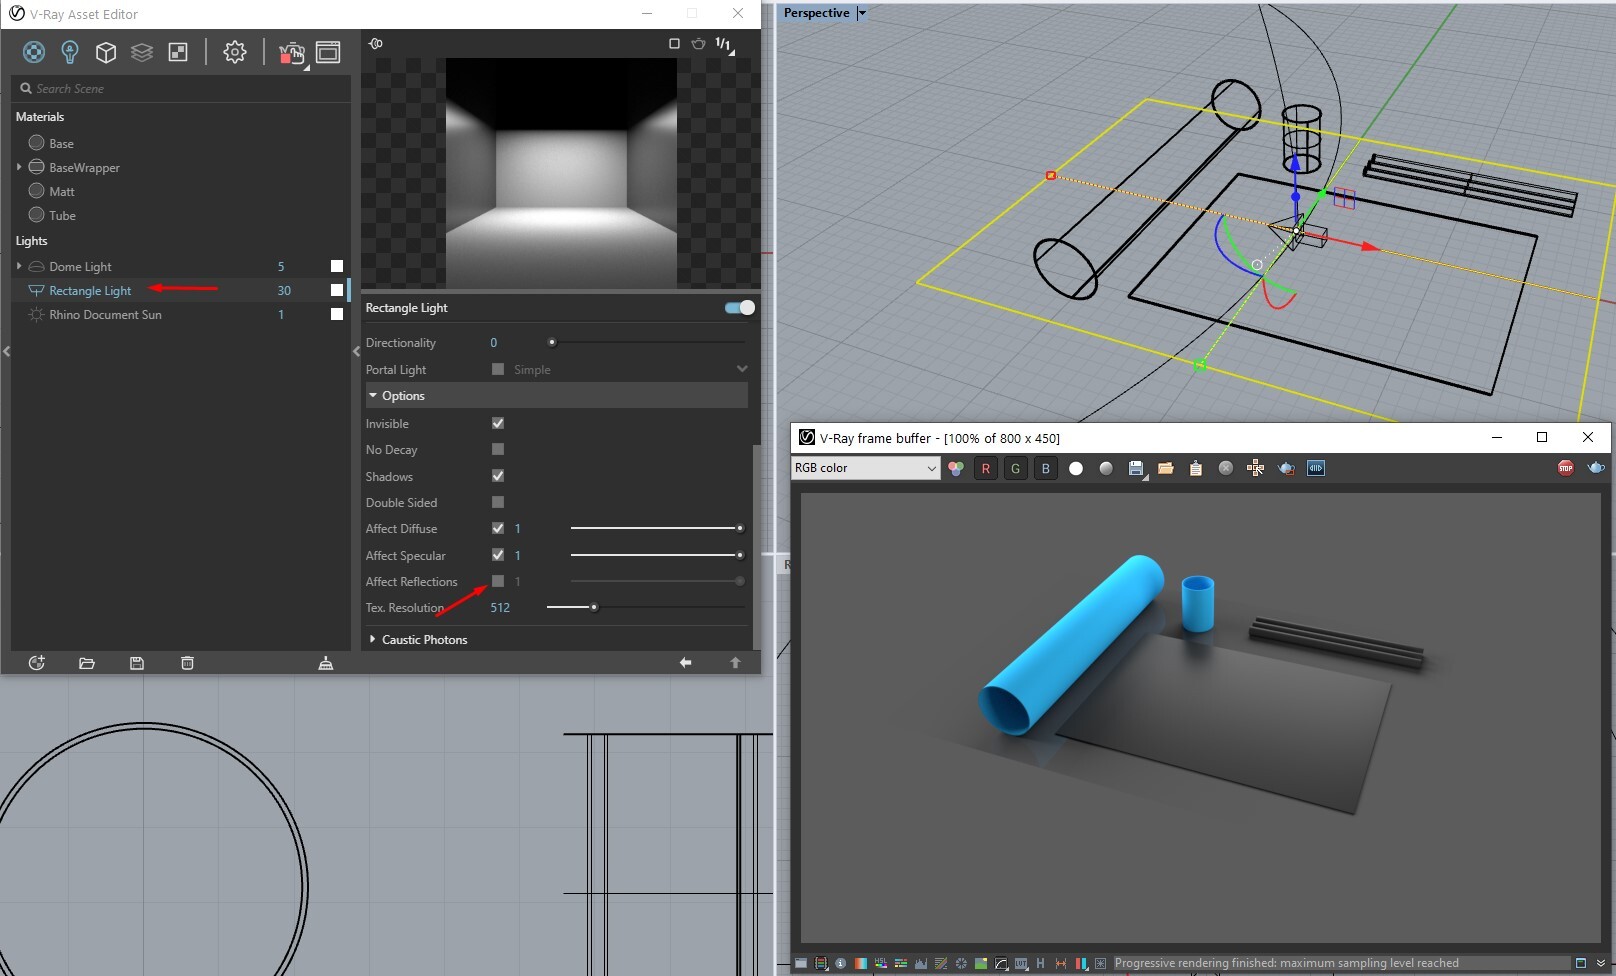Import asset file with folder icon
The image size is (1616, 976).
pos(87,663)
